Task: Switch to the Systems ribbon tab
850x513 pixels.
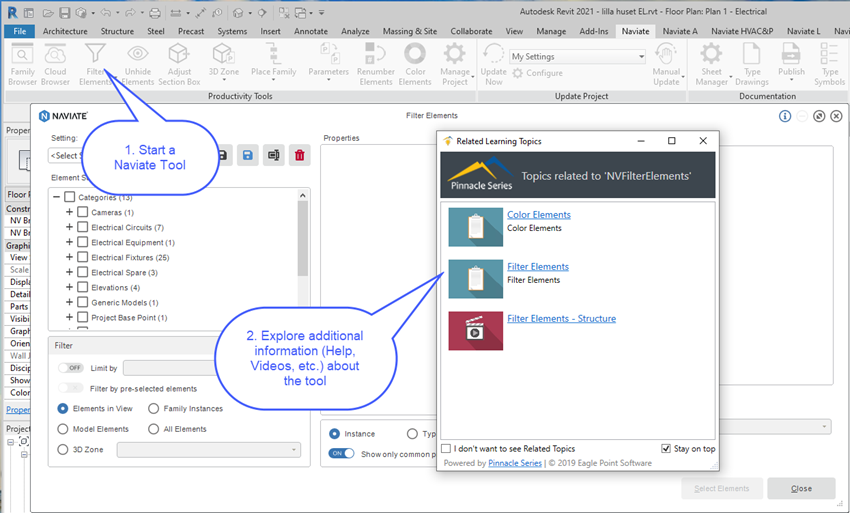Action: (x=232, y=31)
